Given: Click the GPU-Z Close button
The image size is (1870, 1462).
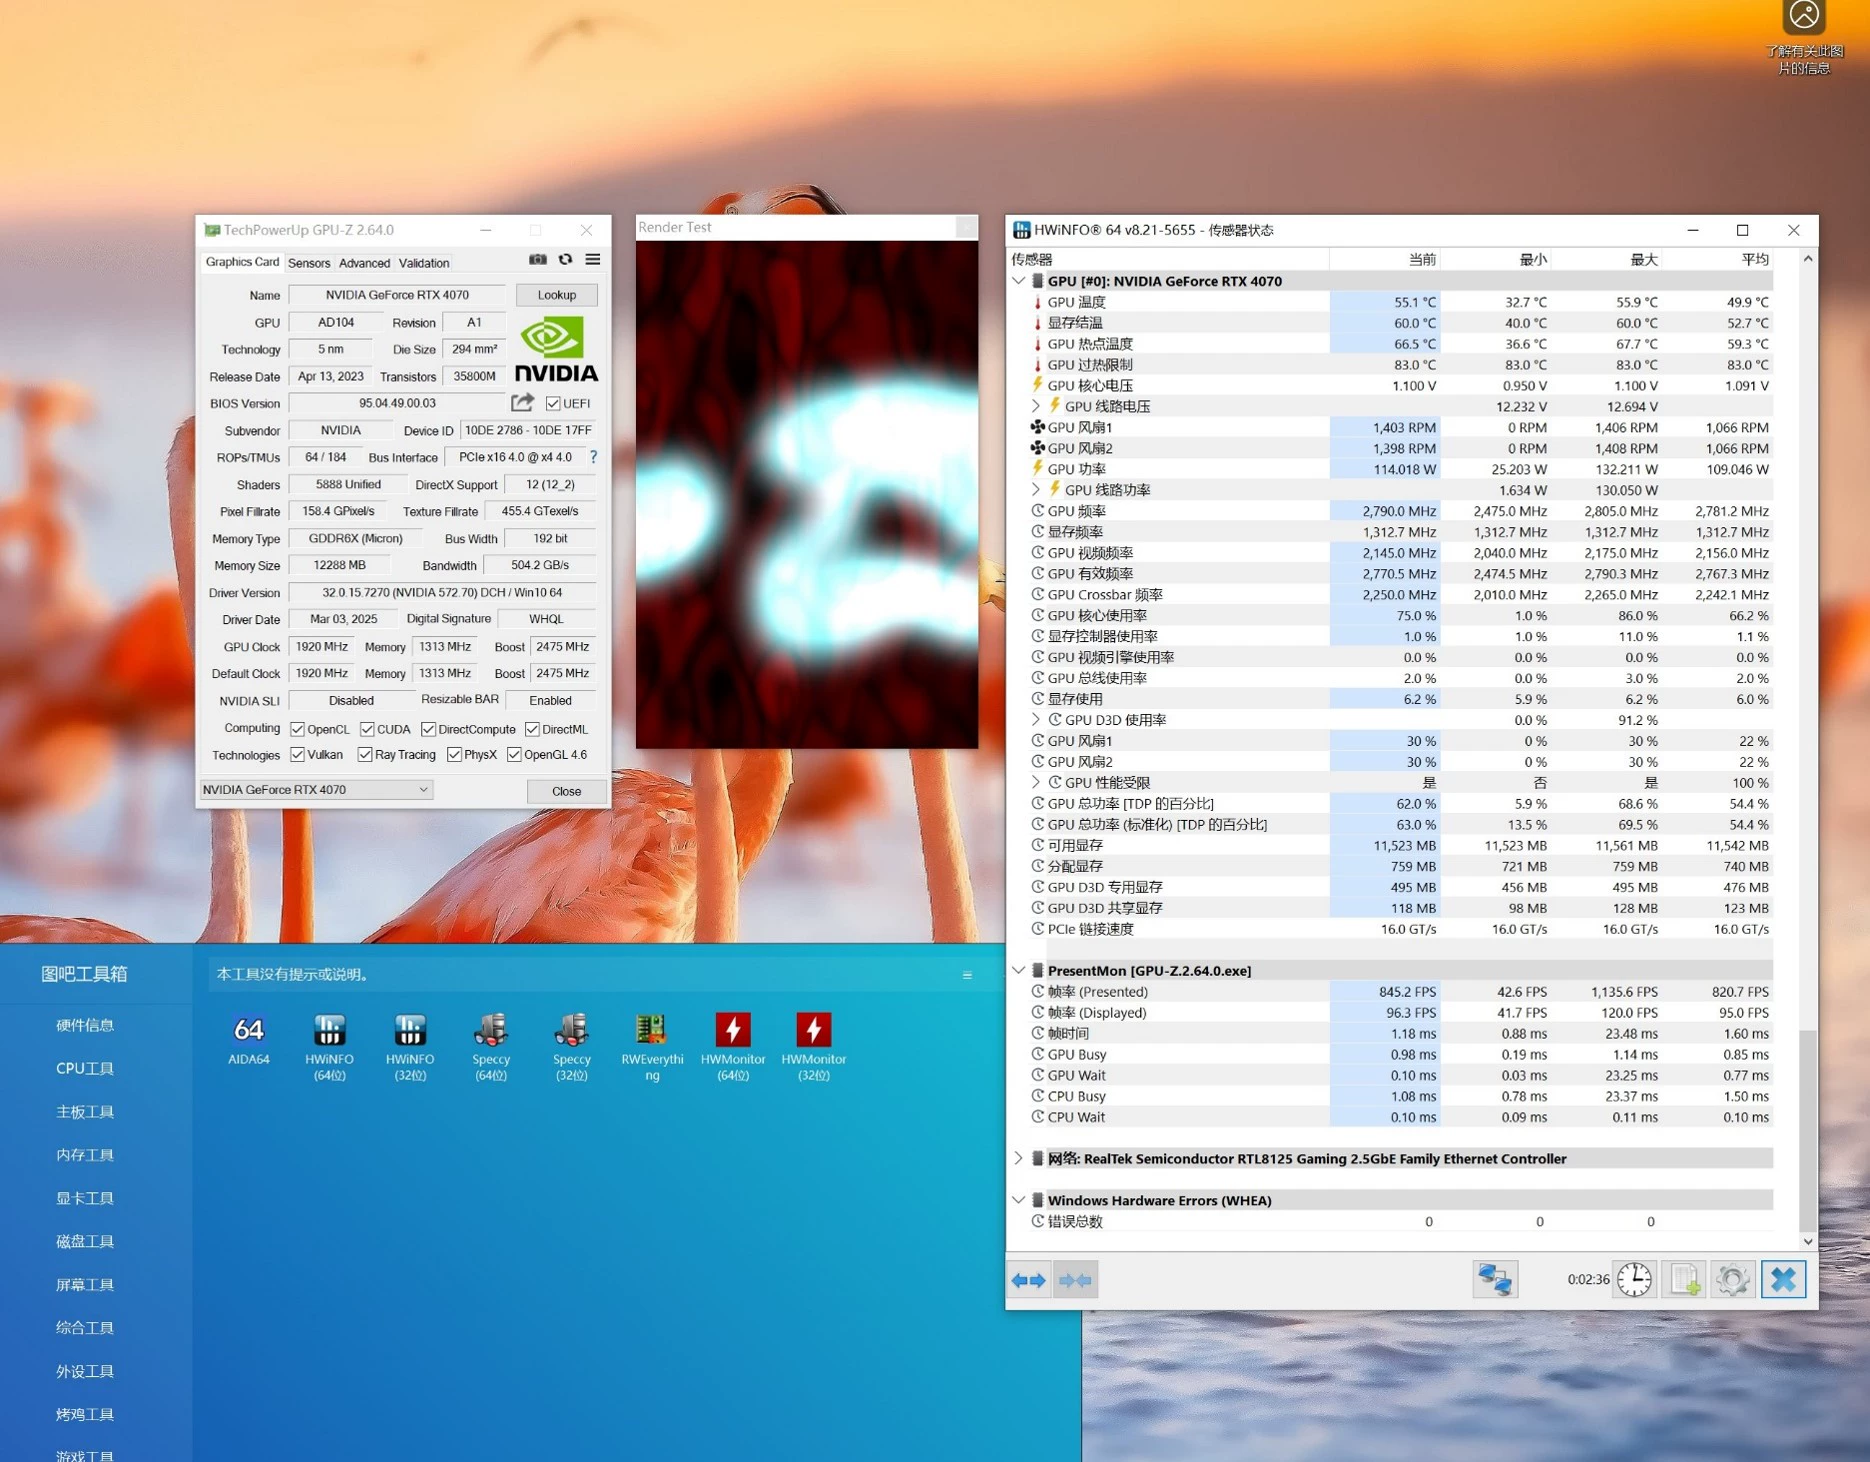Looking at the screenshot, I should [567, 791].
